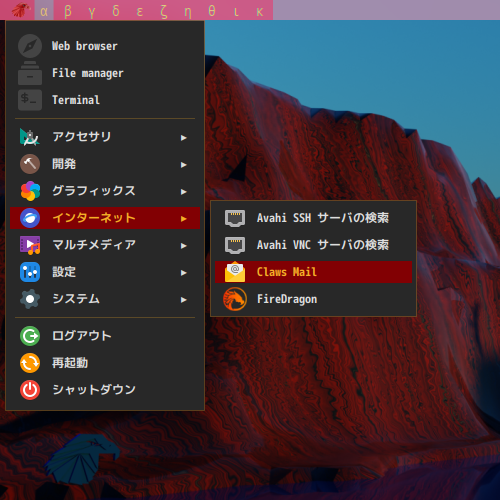The image size is (500, 500).
Task: Open the Web browser compass icon
Action: point(30,46)
